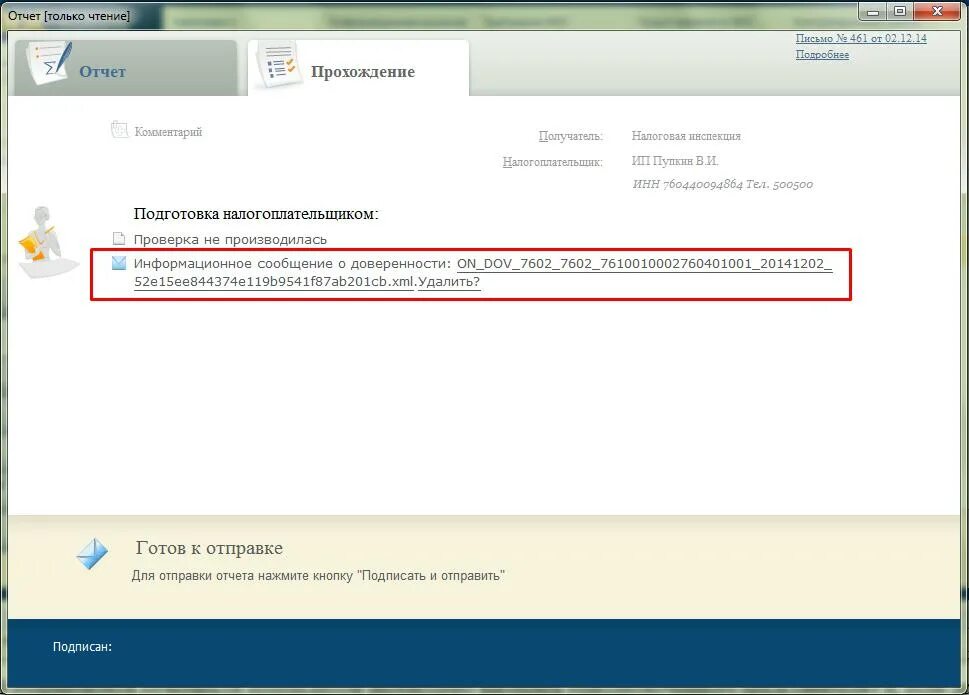Open the Подробнее link

point(822,54)
